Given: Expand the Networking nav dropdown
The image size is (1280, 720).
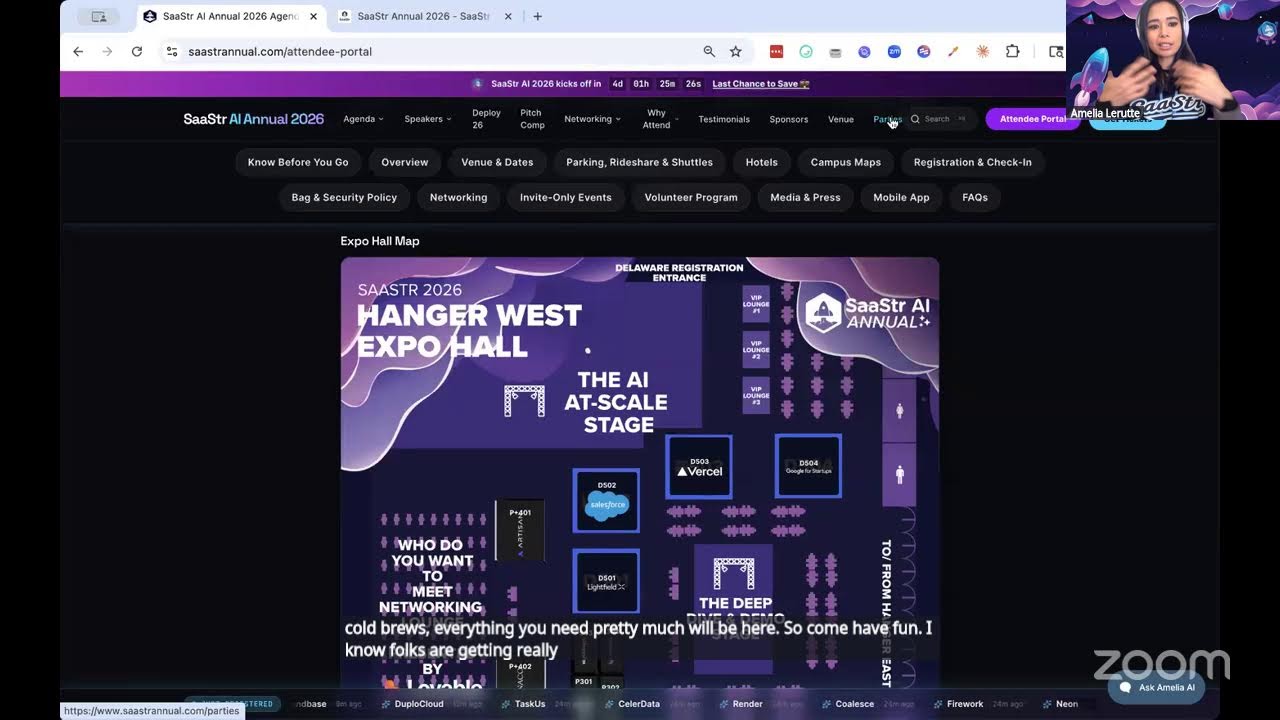Looking at the screenshot, I should coord(592,119).
